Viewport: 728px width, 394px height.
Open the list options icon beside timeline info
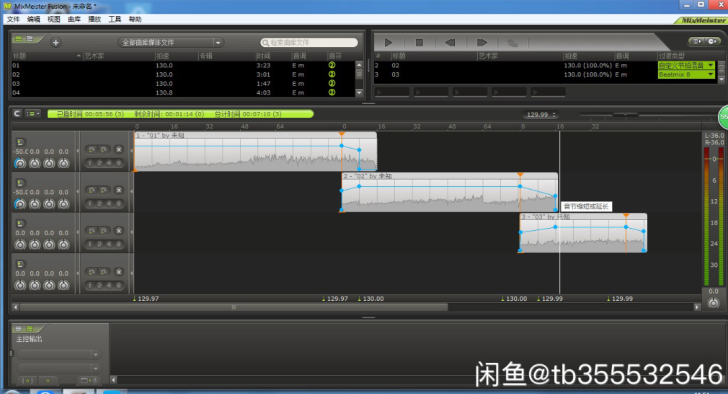pos(32,113)
